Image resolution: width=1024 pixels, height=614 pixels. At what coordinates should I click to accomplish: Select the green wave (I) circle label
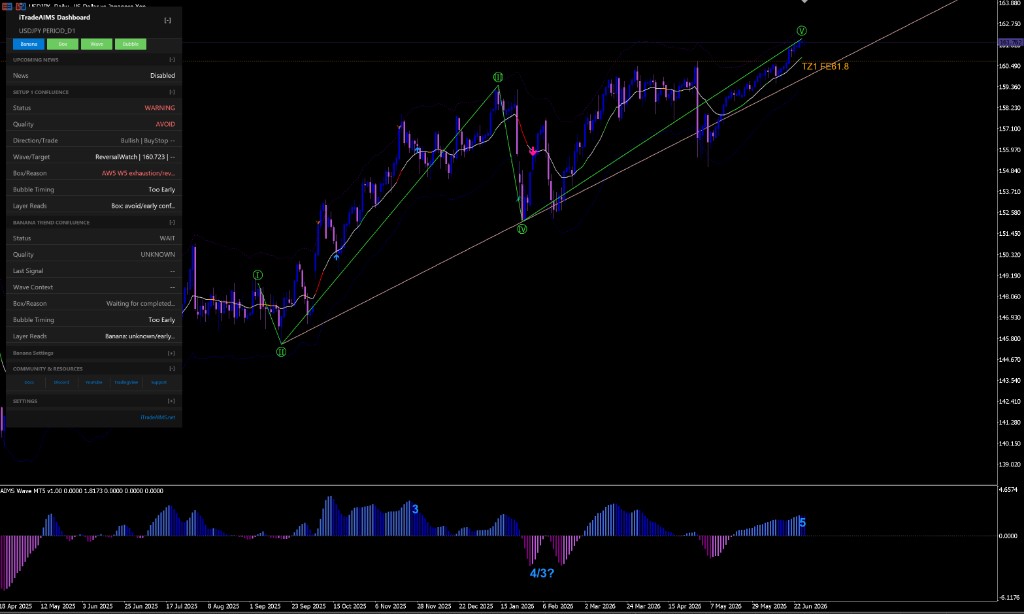(257, 275)
